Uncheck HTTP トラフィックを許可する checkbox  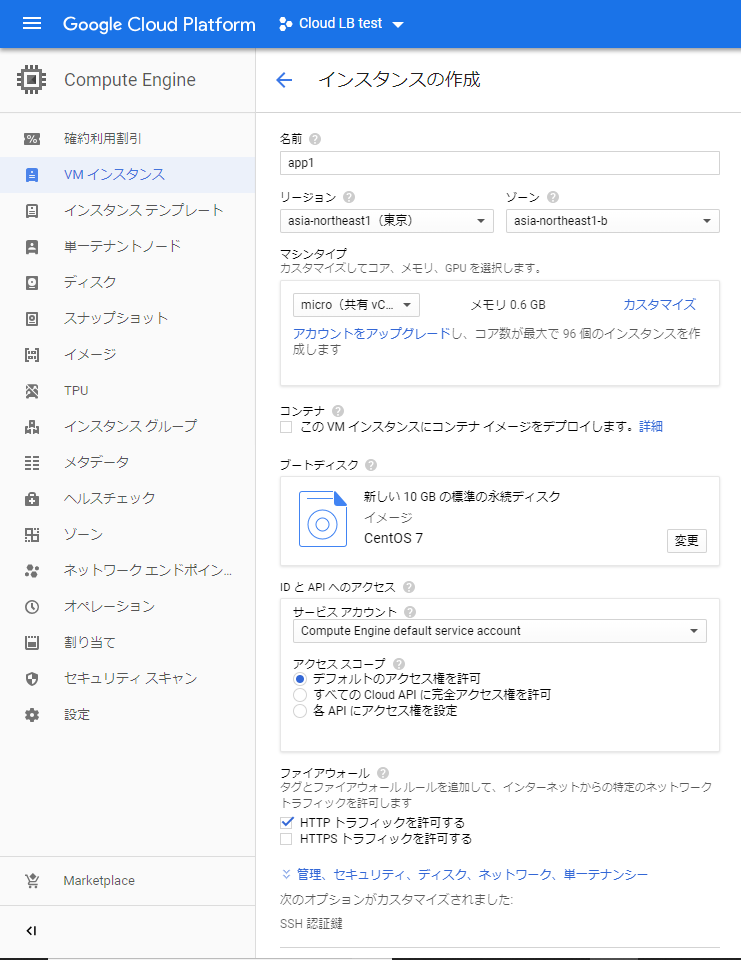287,822
